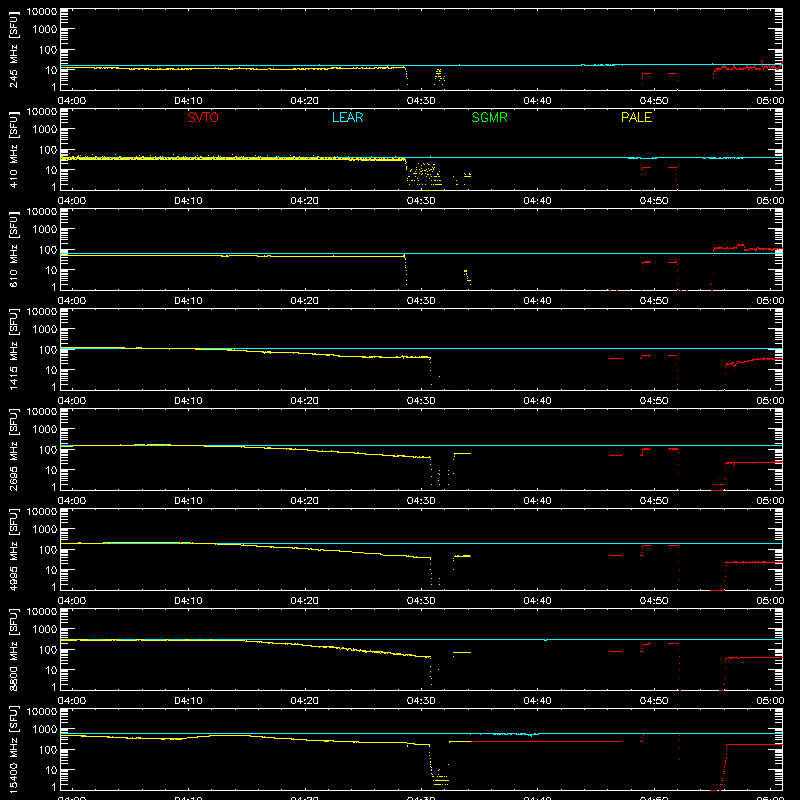Select the '1415 MHz [SFU]' axis title
The height and width of the screenshot is (800, 800).
[x=13, y=349]
